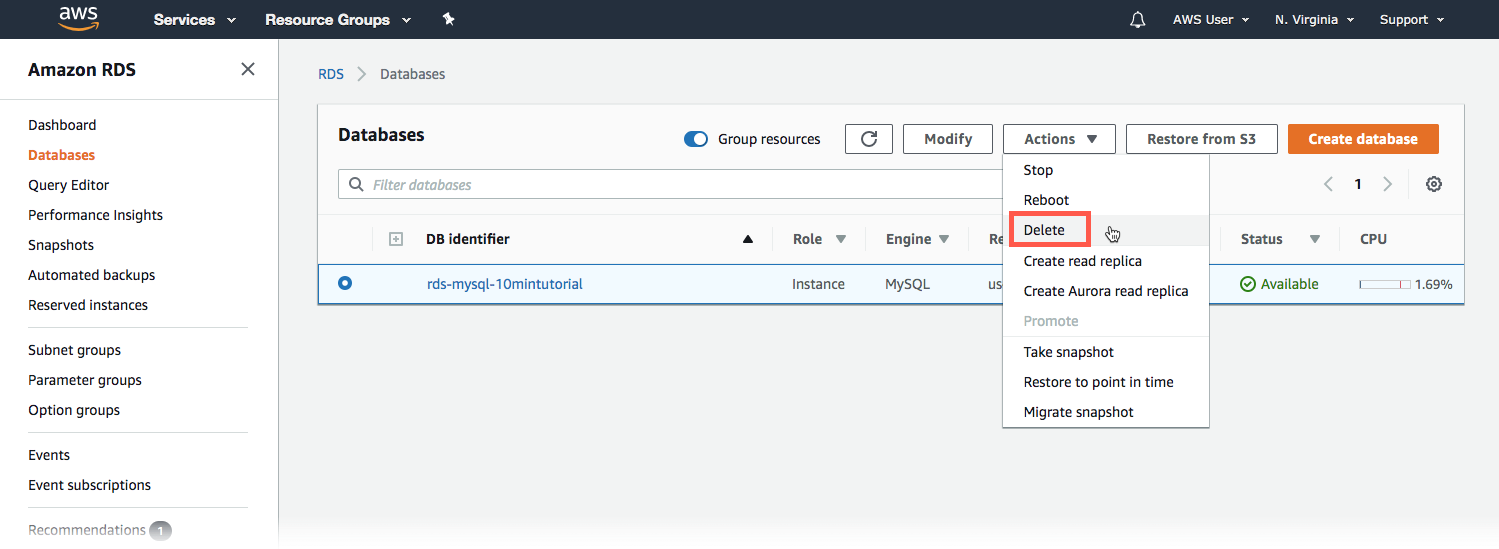Screen dimensions: 1499x549
Task: Open Automated backups in the sidebar
Action: click(x=92, y=275)
